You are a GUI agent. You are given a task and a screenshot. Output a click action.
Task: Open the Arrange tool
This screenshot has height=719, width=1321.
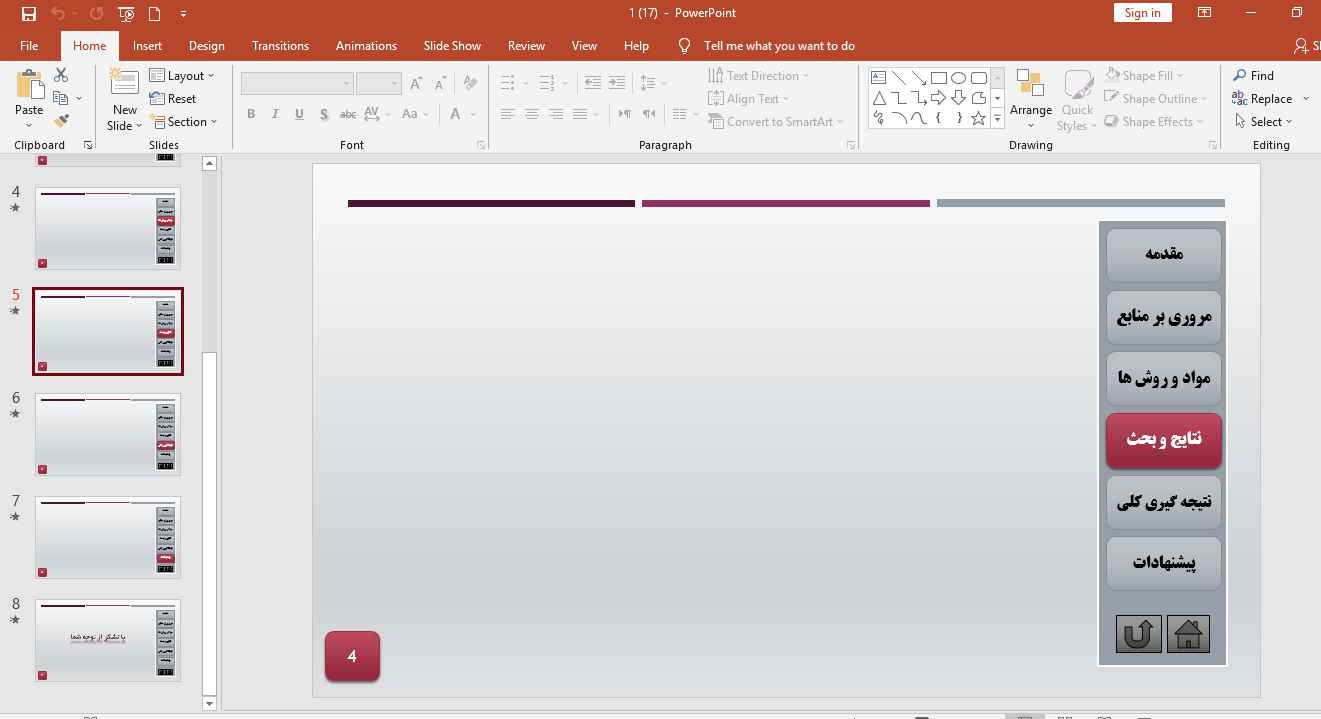click(x=1030, y=99)
